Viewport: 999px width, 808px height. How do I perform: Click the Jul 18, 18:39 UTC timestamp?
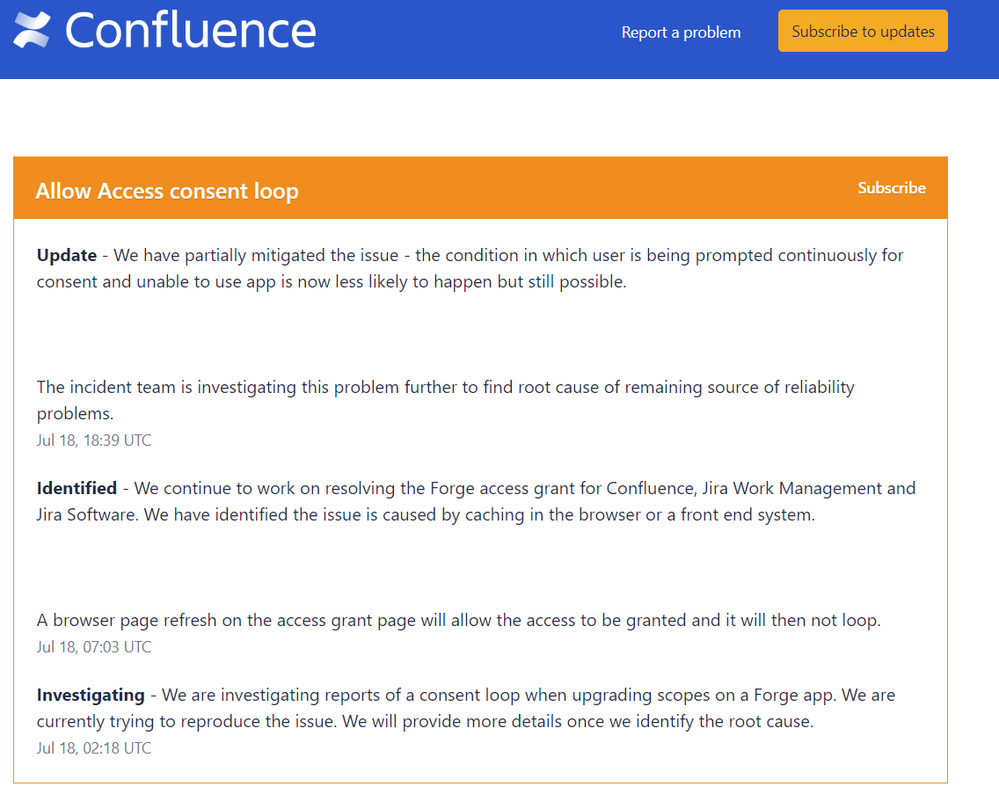pyautogui.click(x=94, y=440)
